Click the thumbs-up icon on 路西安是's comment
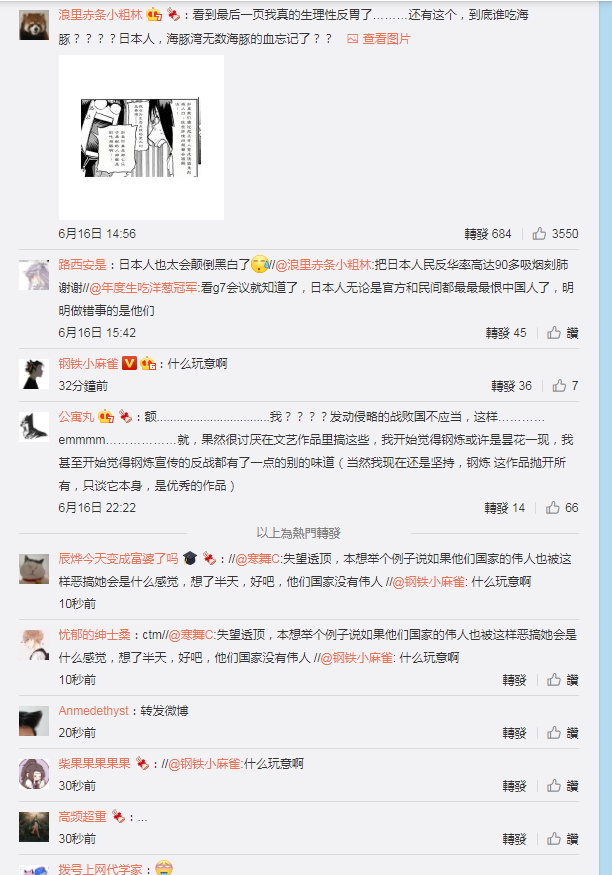The image size is (612, 875). (553, 333)
